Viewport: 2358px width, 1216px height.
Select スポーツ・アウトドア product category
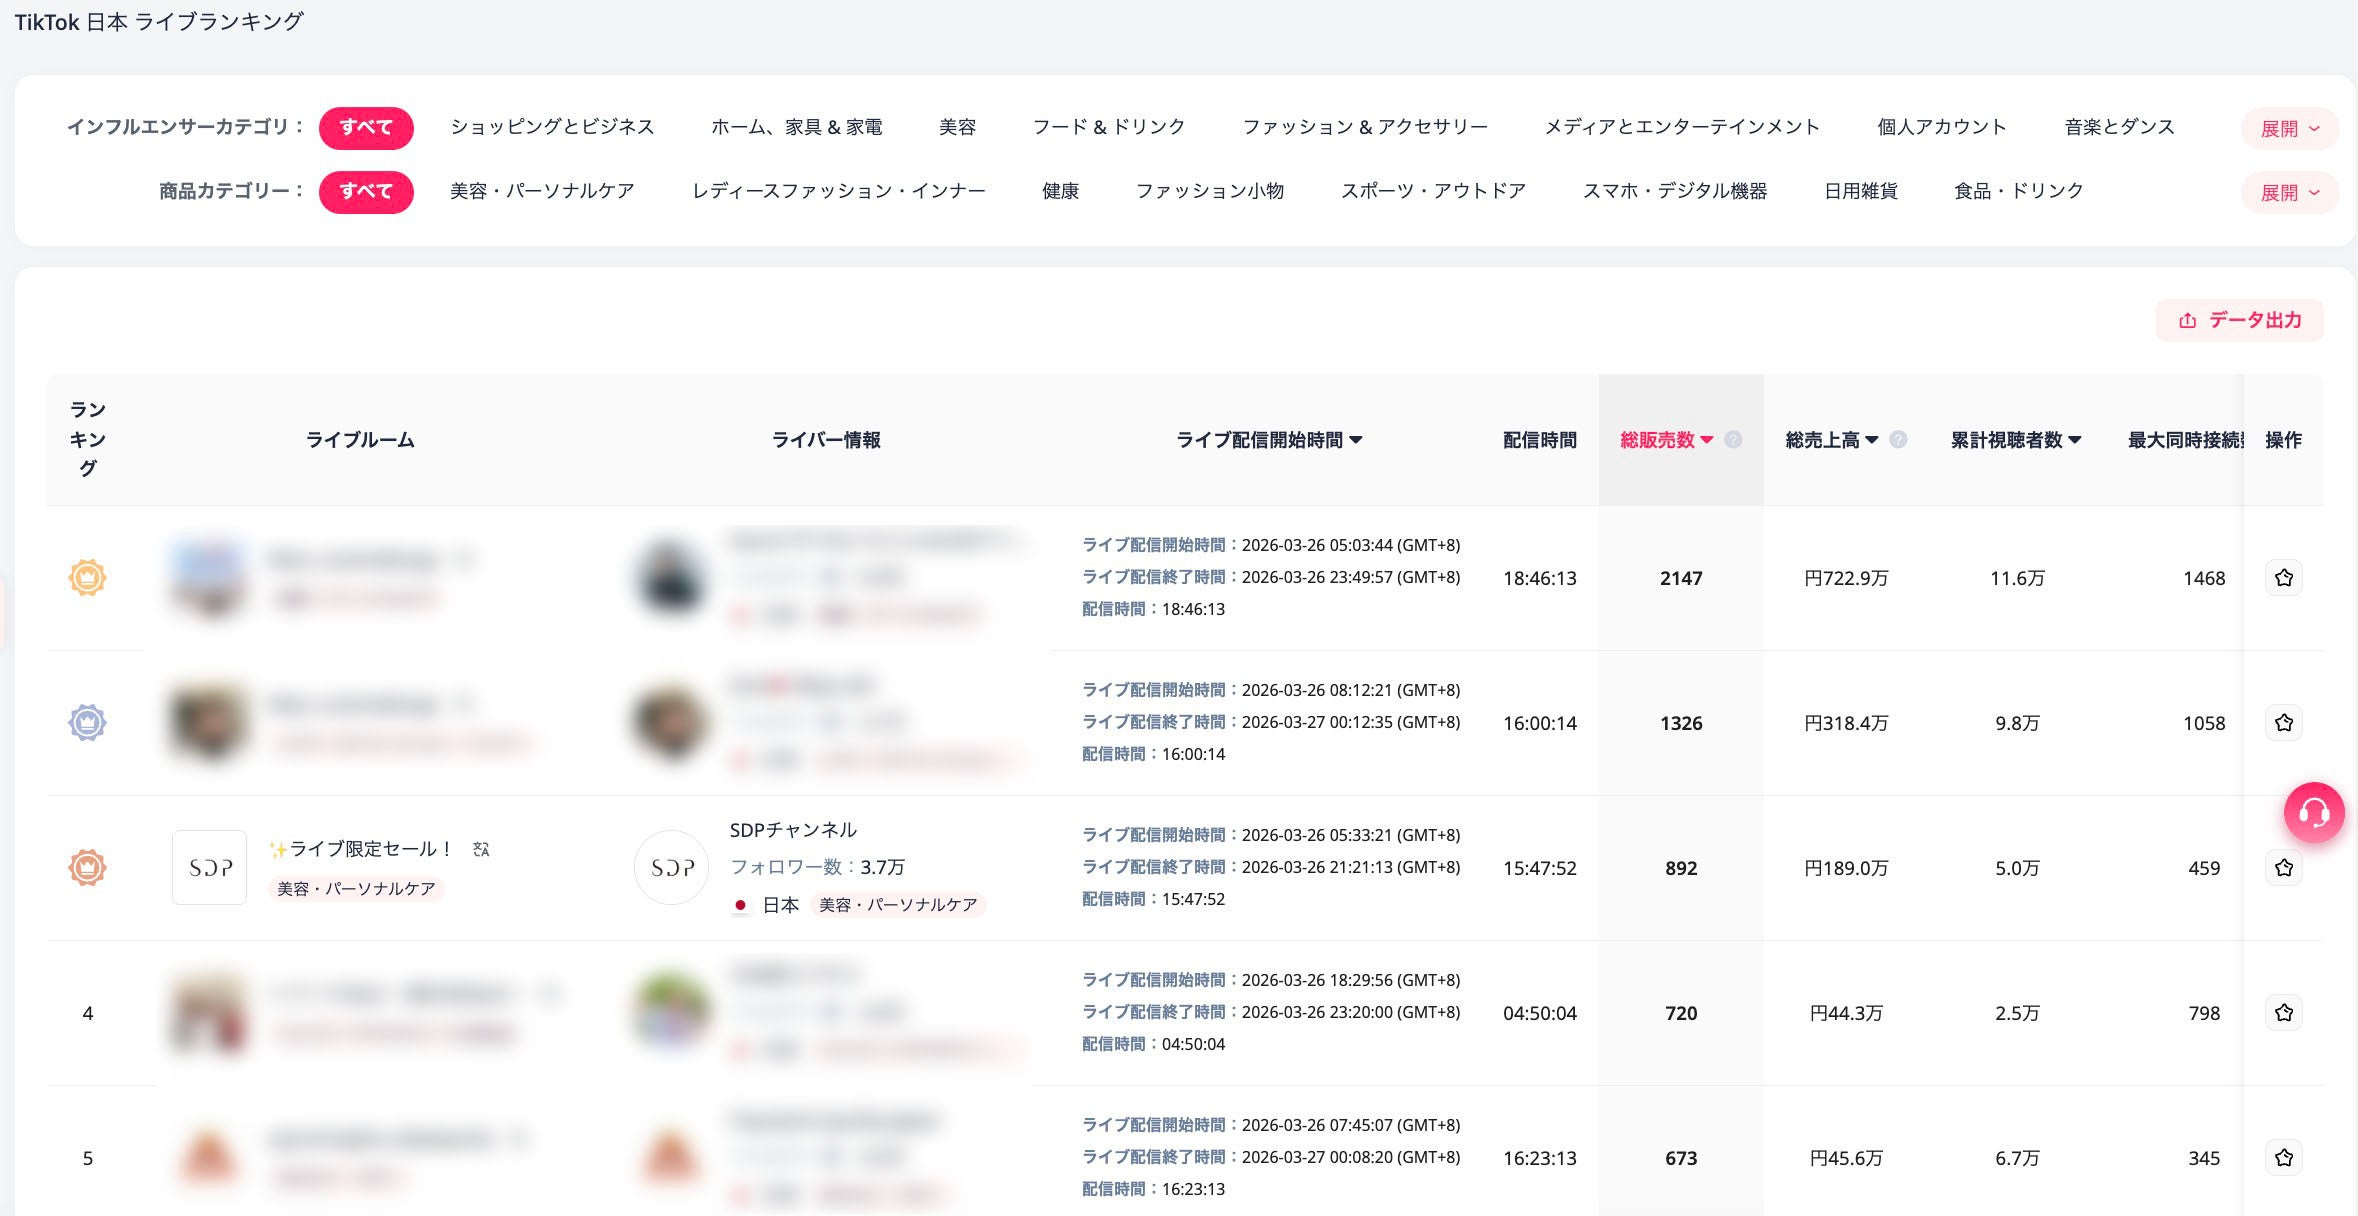pyautogui.click(x=1433, y=191)
